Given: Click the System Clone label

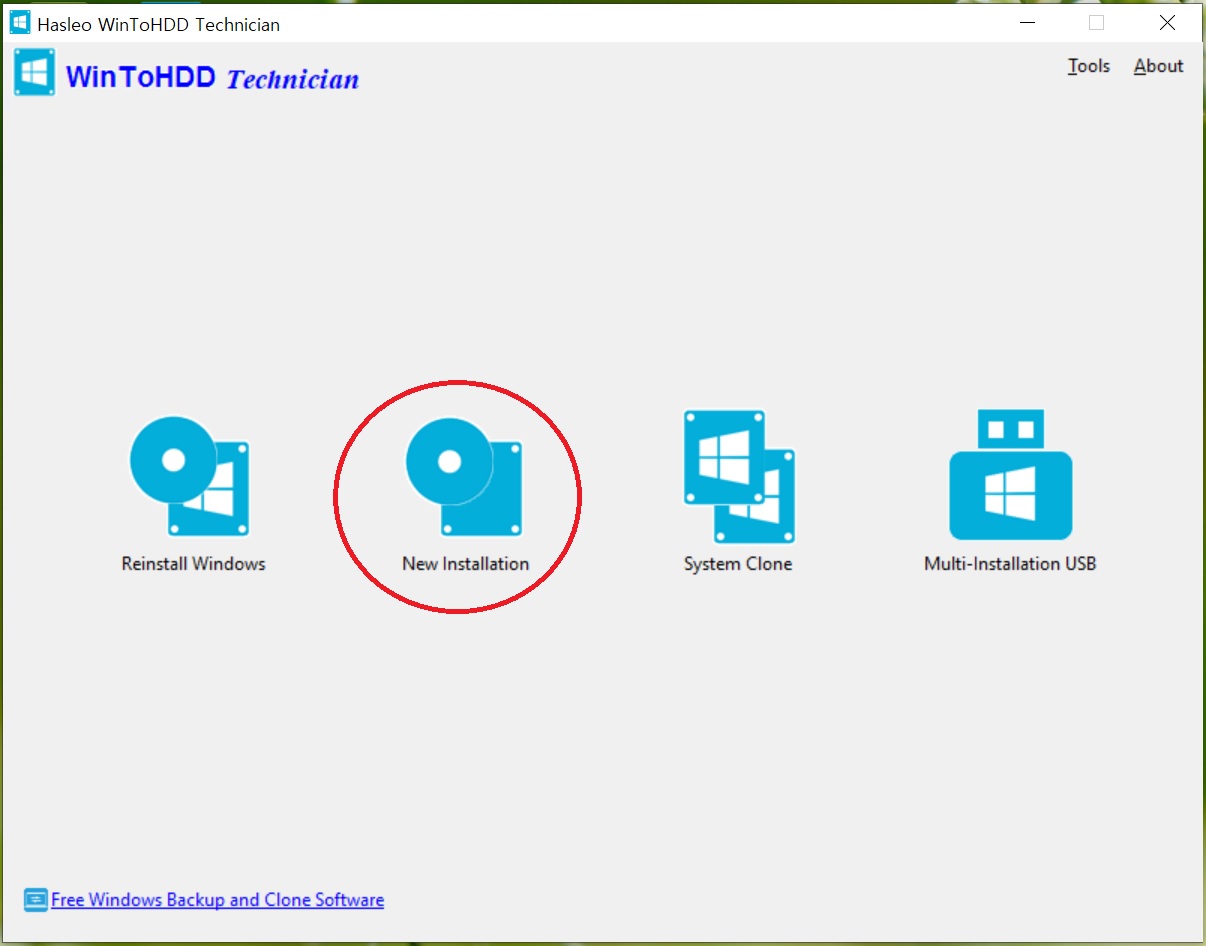Looking at the screenshot, I should (x=738, y=564).
